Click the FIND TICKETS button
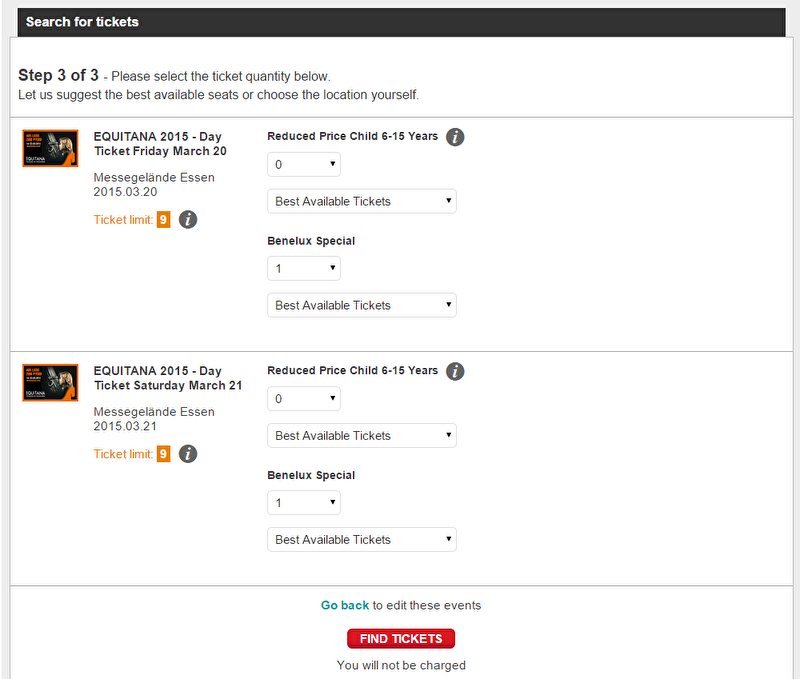Screen dimensions: 800x679 [401, 638]
